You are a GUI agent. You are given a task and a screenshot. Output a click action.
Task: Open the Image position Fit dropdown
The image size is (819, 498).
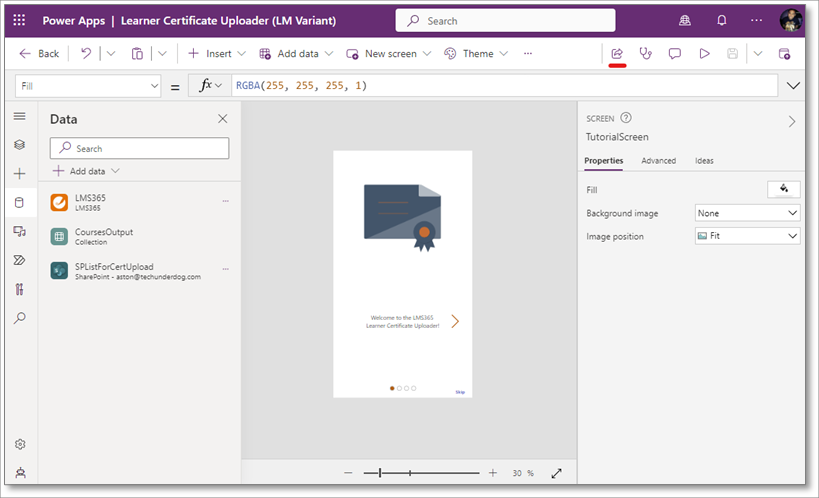click(x=747, y=236)
